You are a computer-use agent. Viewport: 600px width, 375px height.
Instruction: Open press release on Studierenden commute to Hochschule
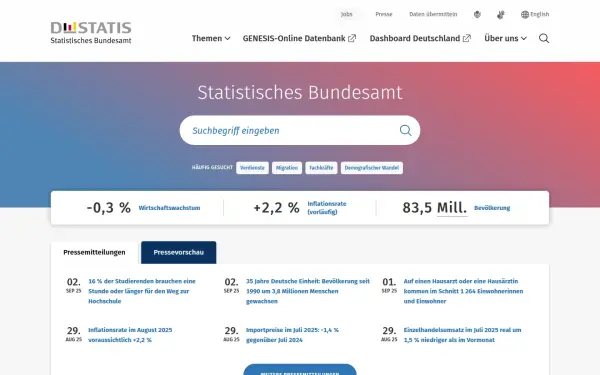coord(142,291)
